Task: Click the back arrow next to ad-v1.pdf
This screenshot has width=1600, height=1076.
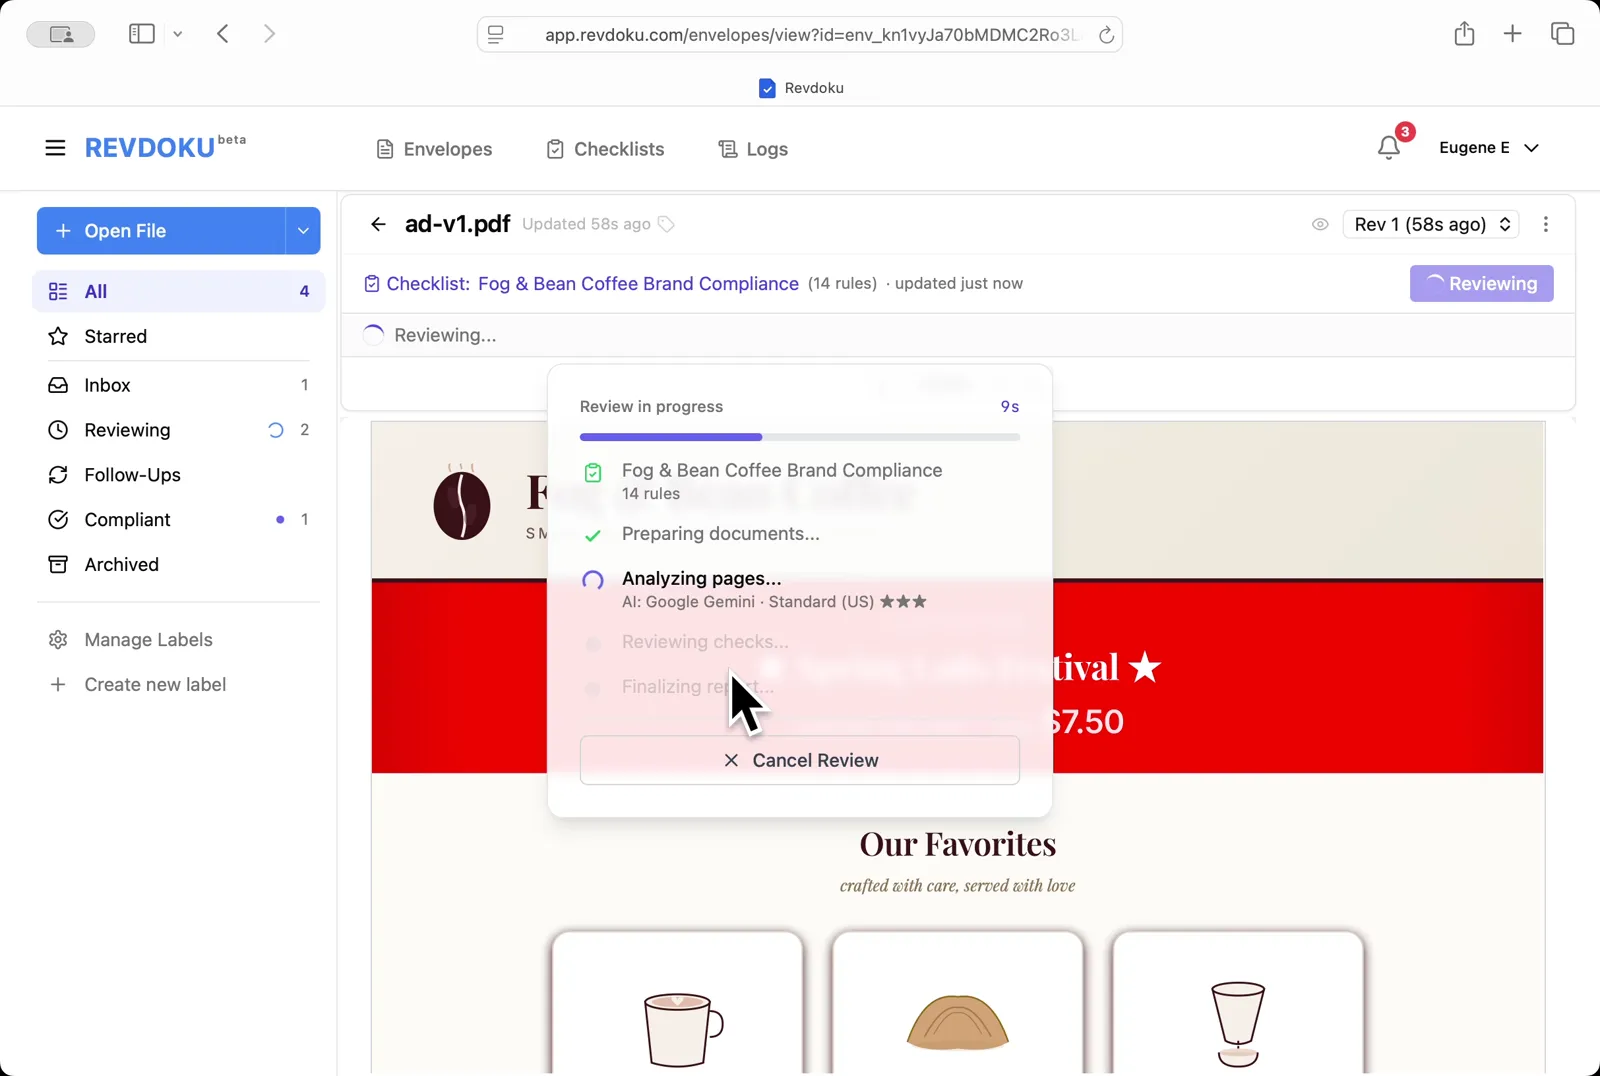Action: pos(377,224)
